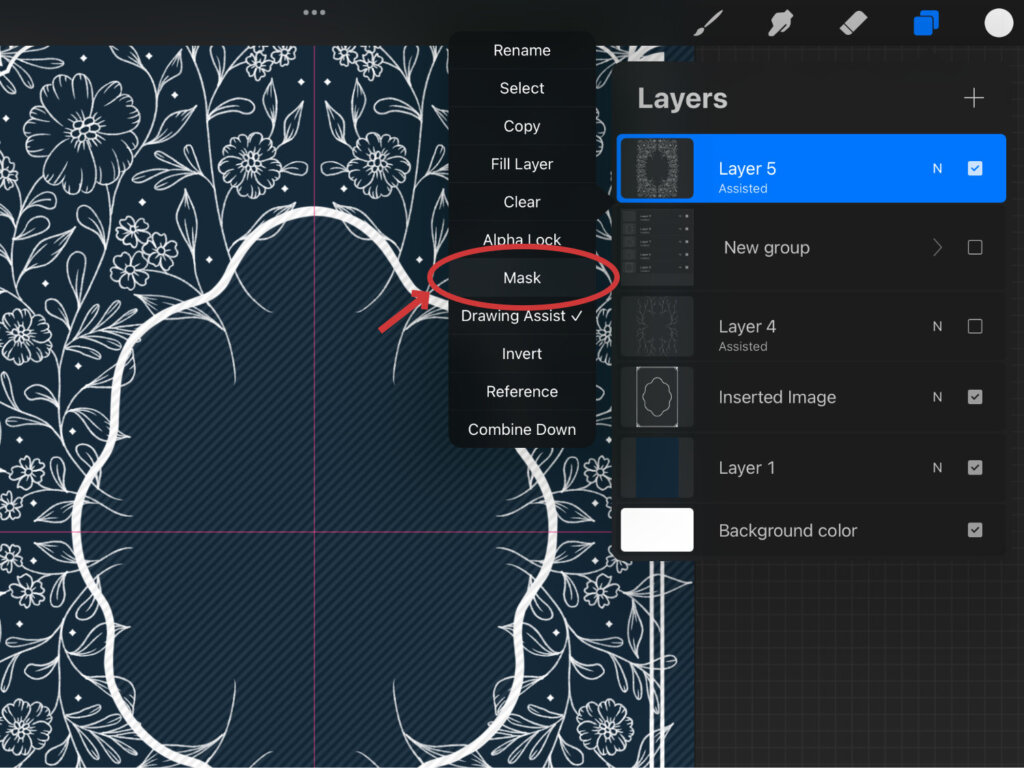Enable visibility for Layer 4
The image size is (1024, 768).
coord(975,327)
